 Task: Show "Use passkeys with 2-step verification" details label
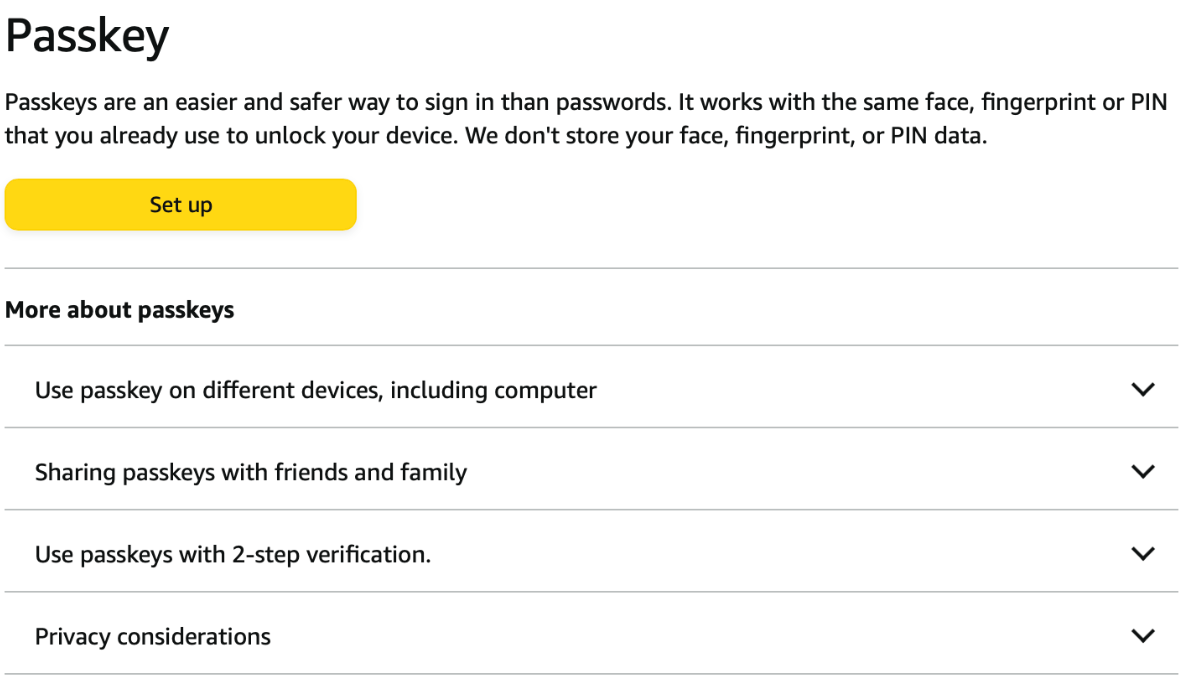(232, 554)
